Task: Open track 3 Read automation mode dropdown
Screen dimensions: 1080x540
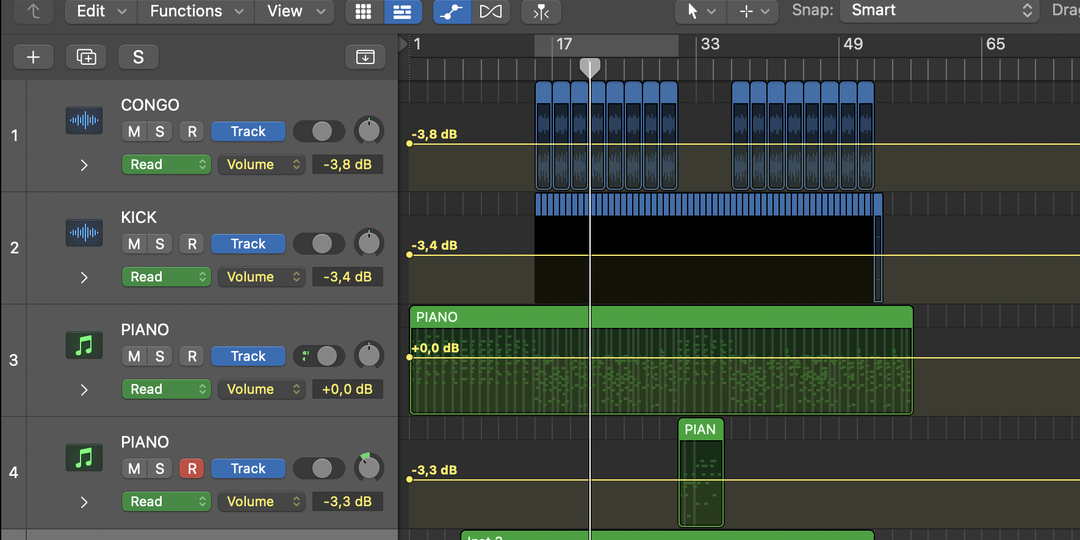Action: [166, 389]
